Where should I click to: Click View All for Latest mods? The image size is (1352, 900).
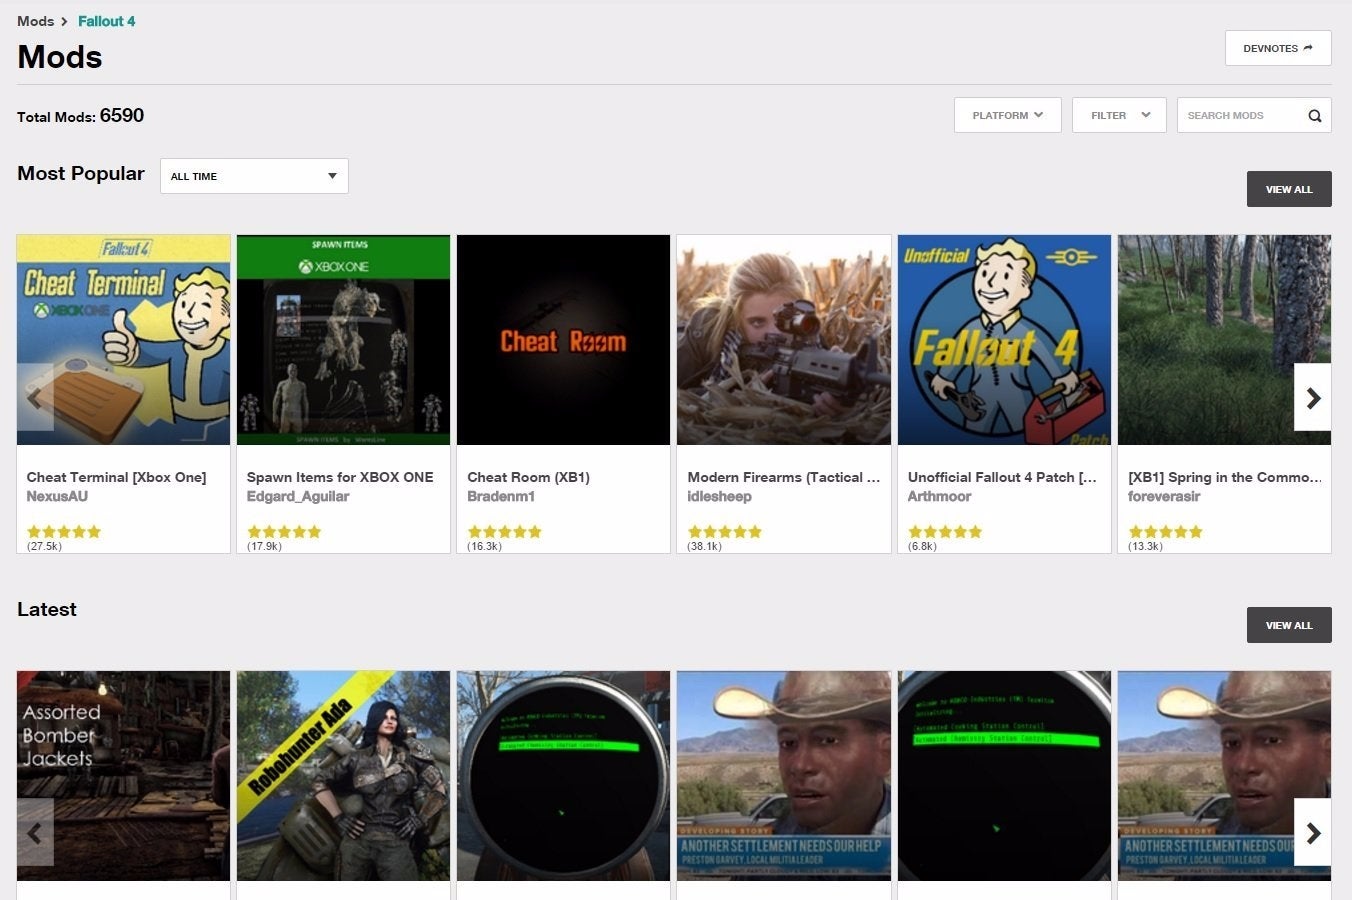[1288, 625]
